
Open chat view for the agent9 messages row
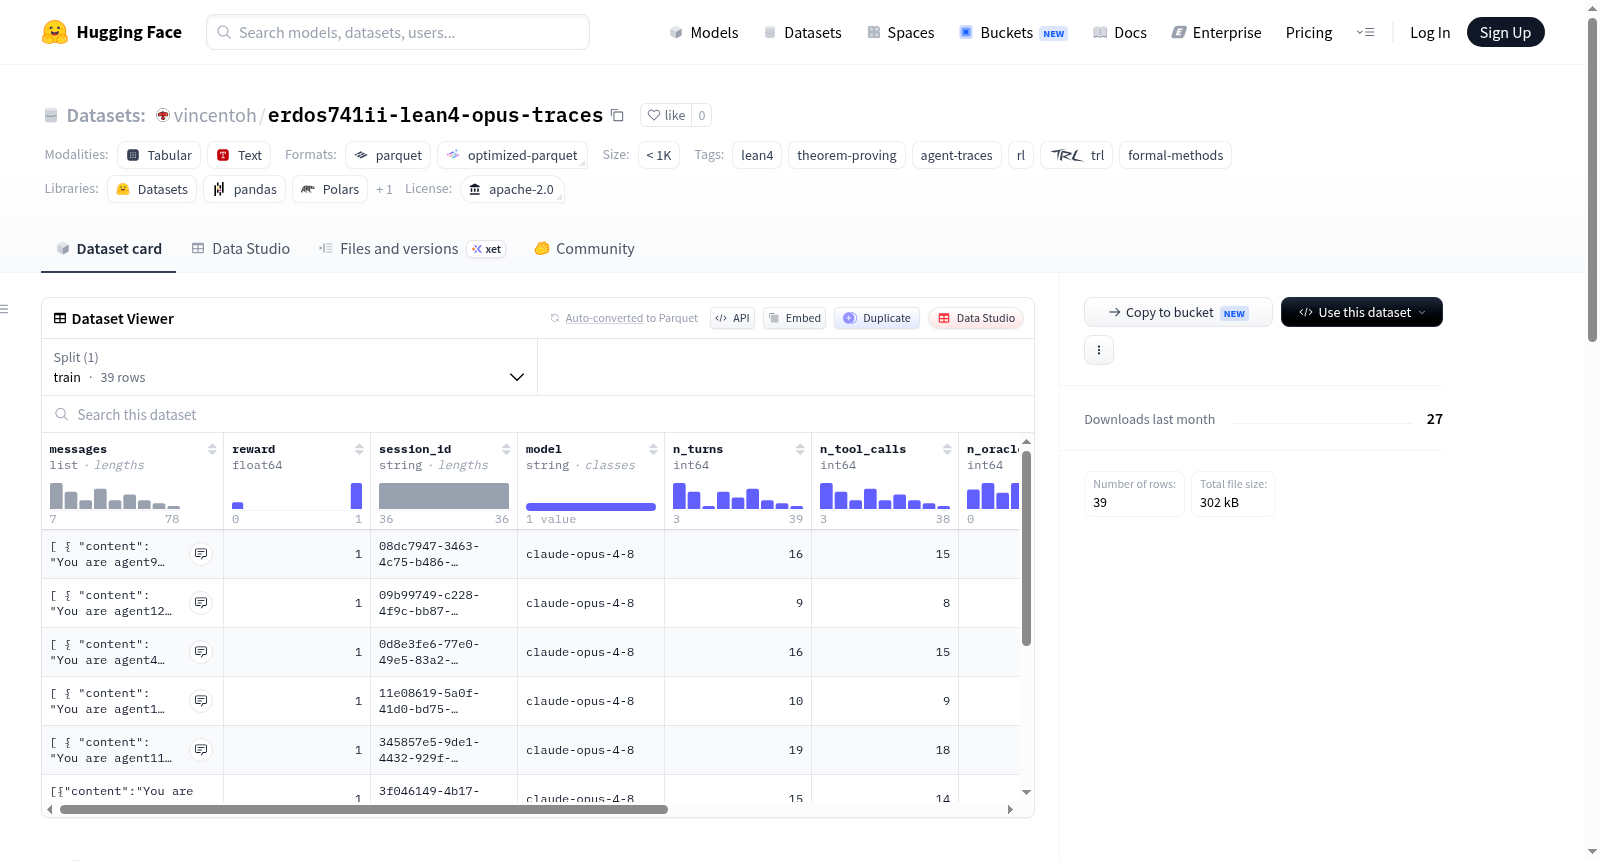(x=201, y=554)
